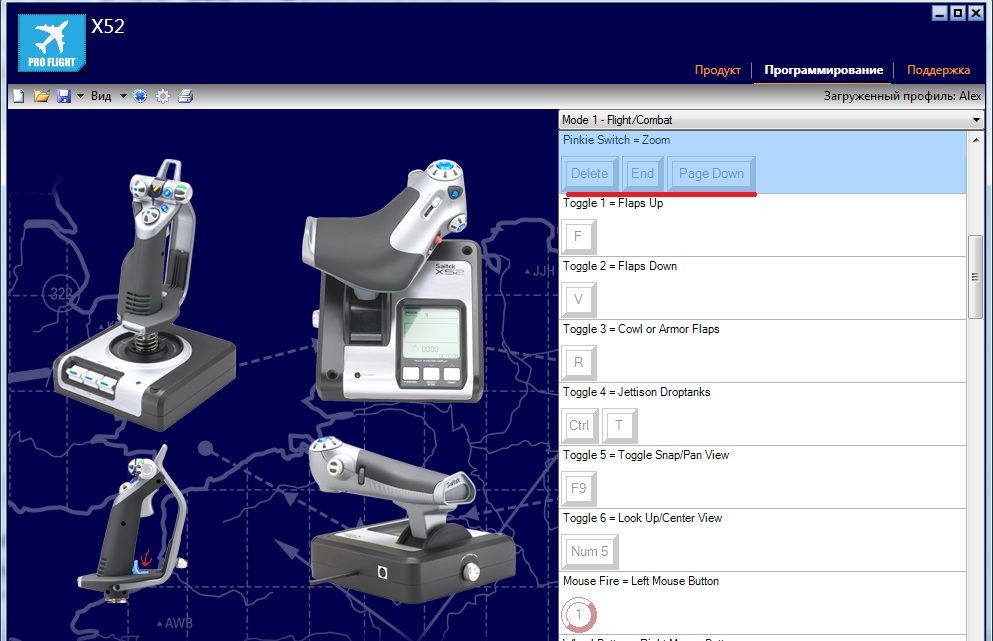Print the profile using the printer icon
Screen dimensions: 993x641
point(186,96)
